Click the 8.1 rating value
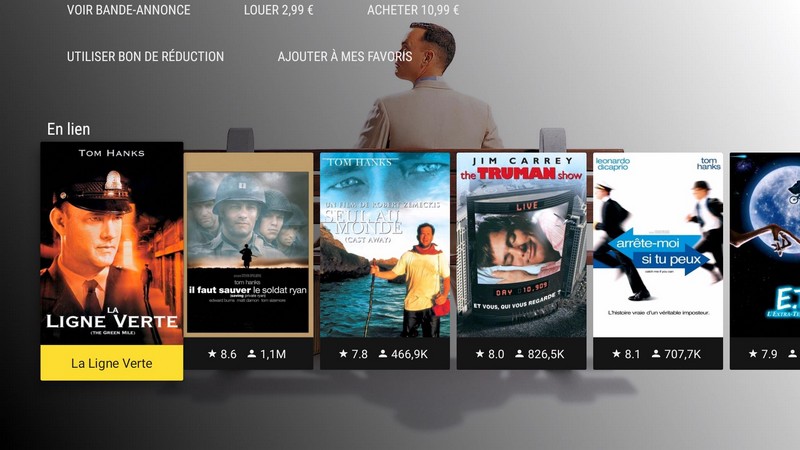800x450 pixels. 633,354
